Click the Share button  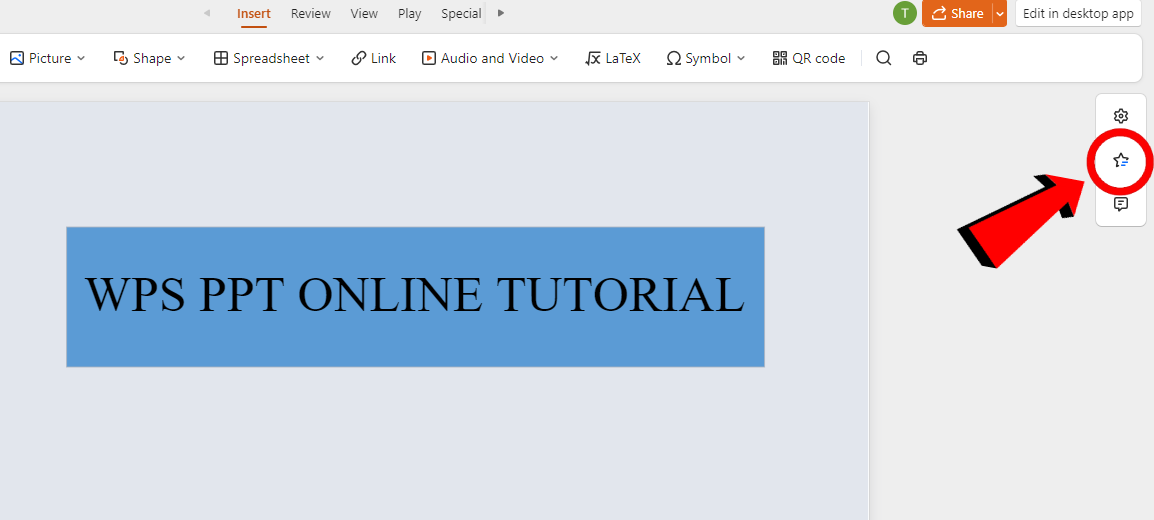coord(957,13)
